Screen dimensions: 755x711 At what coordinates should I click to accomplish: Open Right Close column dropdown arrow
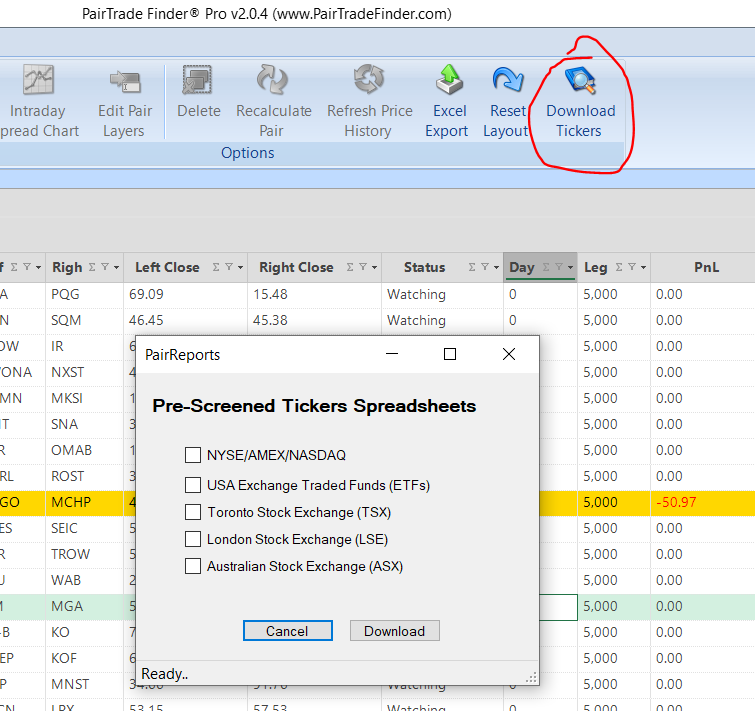374,268
